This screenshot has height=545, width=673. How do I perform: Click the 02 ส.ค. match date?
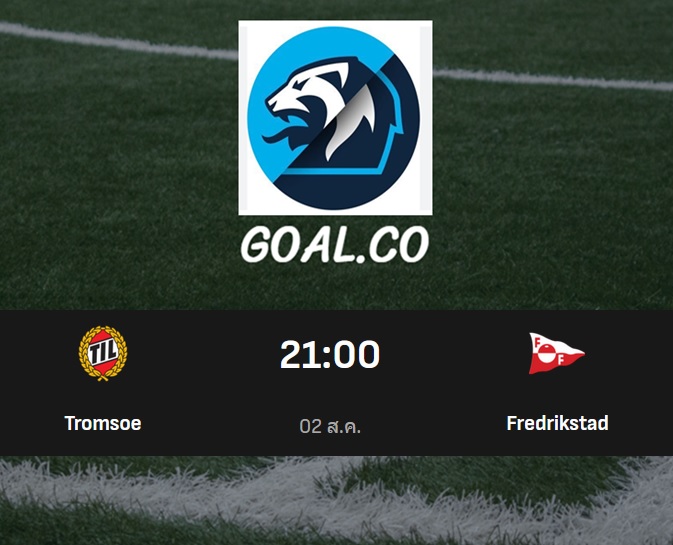(330, 426)
